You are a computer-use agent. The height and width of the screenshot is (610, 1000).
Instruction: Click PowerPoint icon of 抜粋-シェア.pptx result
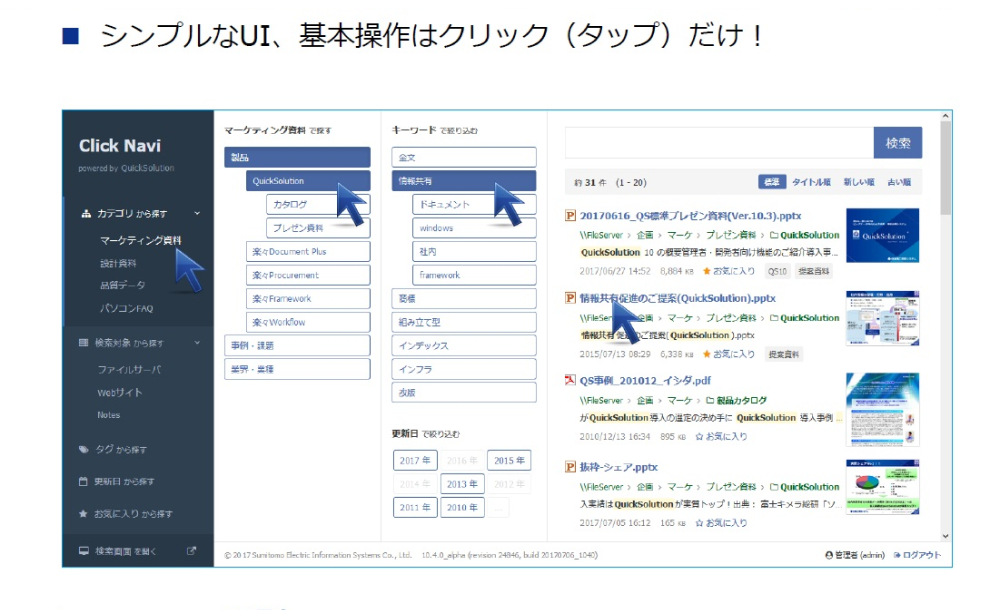coord(570,467)
